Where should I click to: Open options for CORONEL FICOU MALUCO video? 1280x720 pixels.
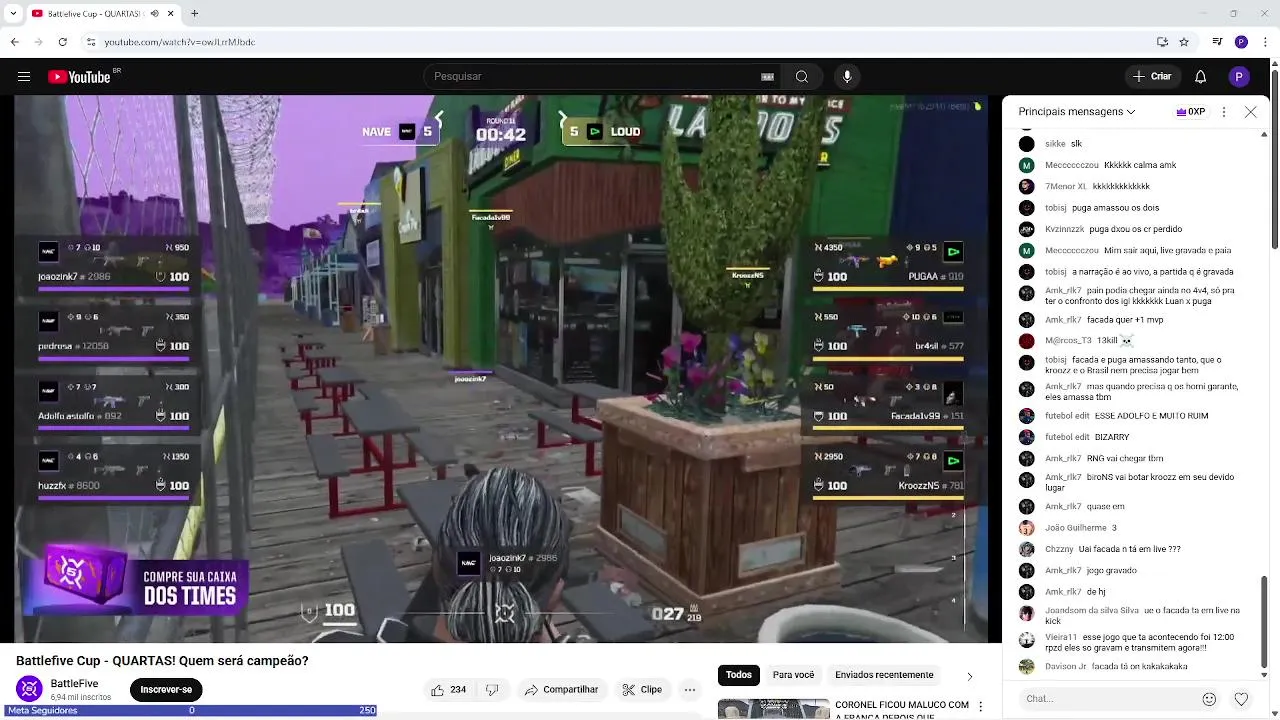[x=980, y=707]
